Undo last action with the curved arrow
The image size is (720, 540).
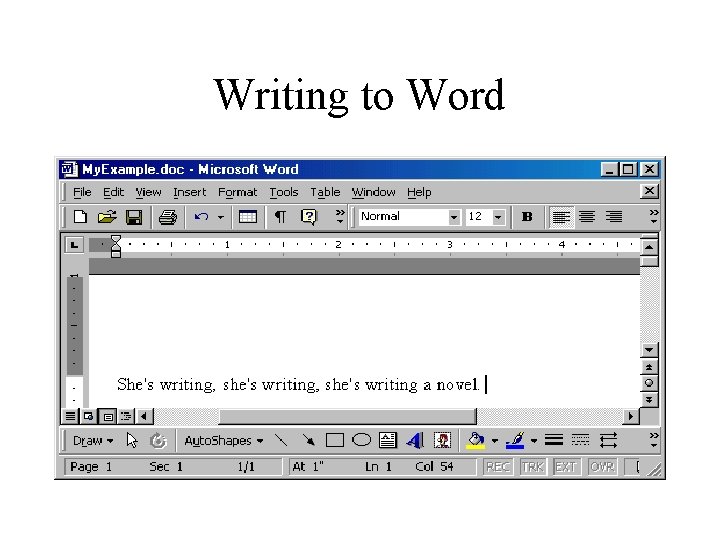point(201,217)
